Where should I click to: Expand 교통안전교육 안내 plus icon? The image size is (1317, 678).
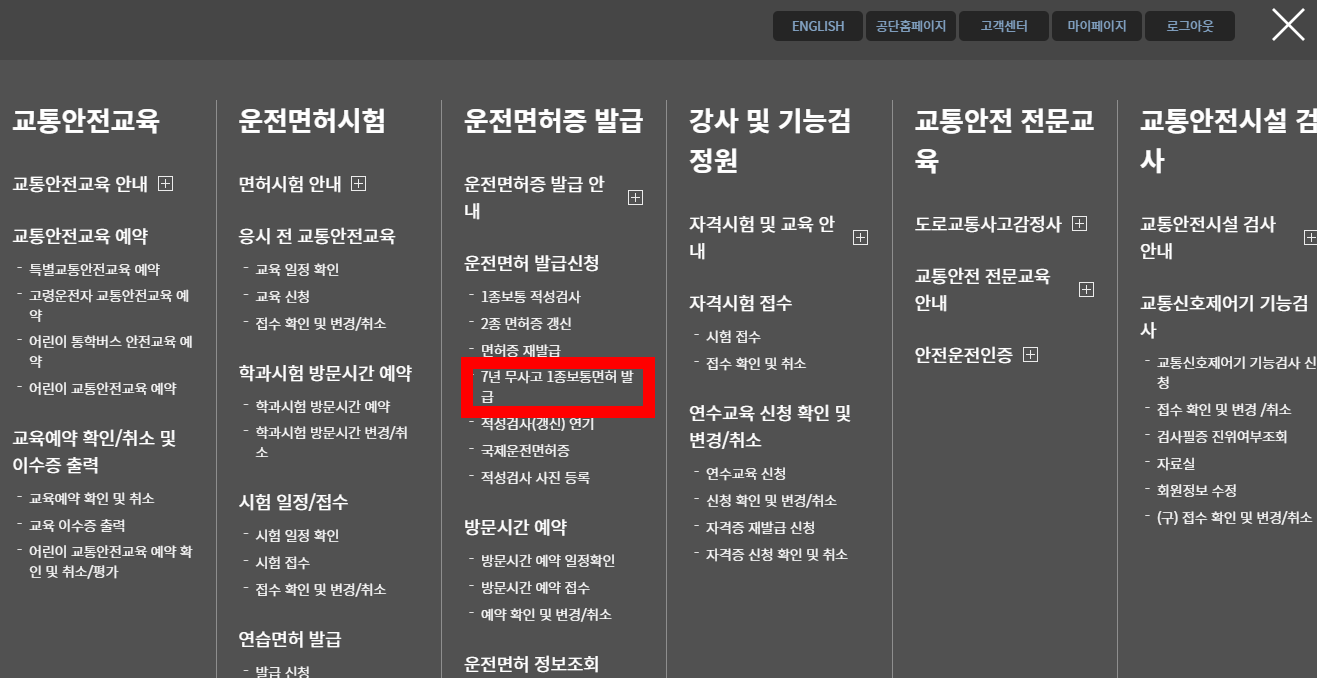[165, 184]
